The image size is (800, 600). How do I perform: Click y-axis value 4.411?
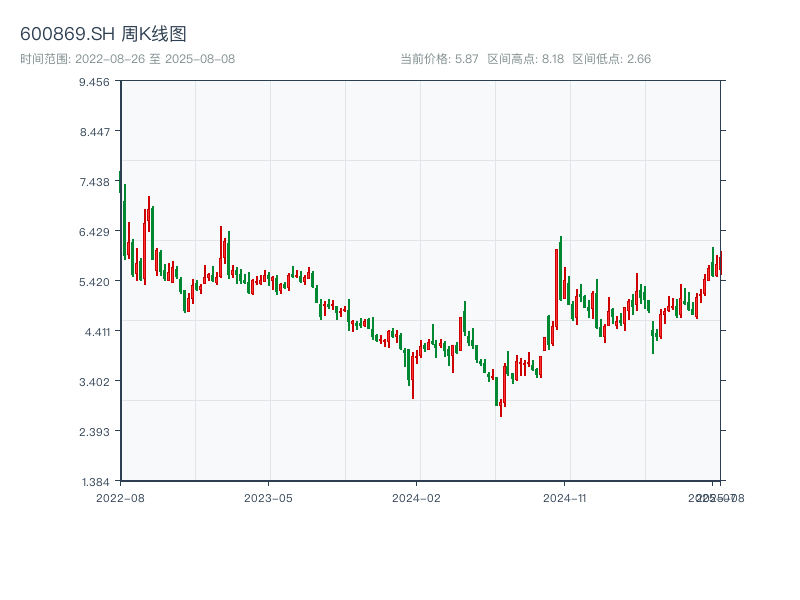pos(97,332)
